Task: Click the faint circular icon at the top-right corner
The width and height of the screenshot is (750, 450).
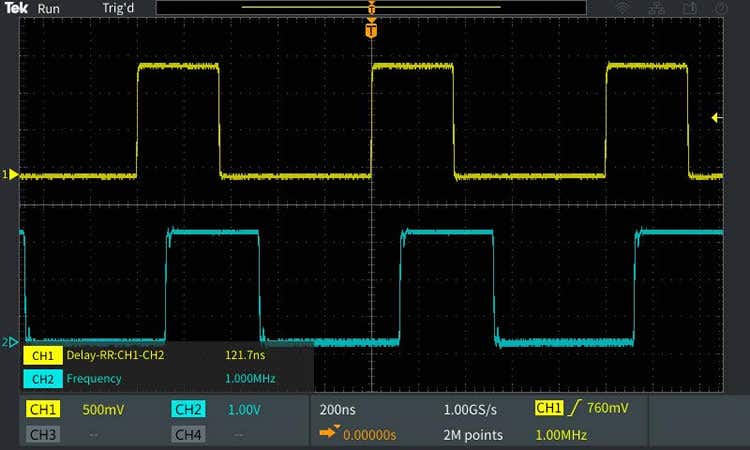Action: pyautogui.click(x=721, y=8)
